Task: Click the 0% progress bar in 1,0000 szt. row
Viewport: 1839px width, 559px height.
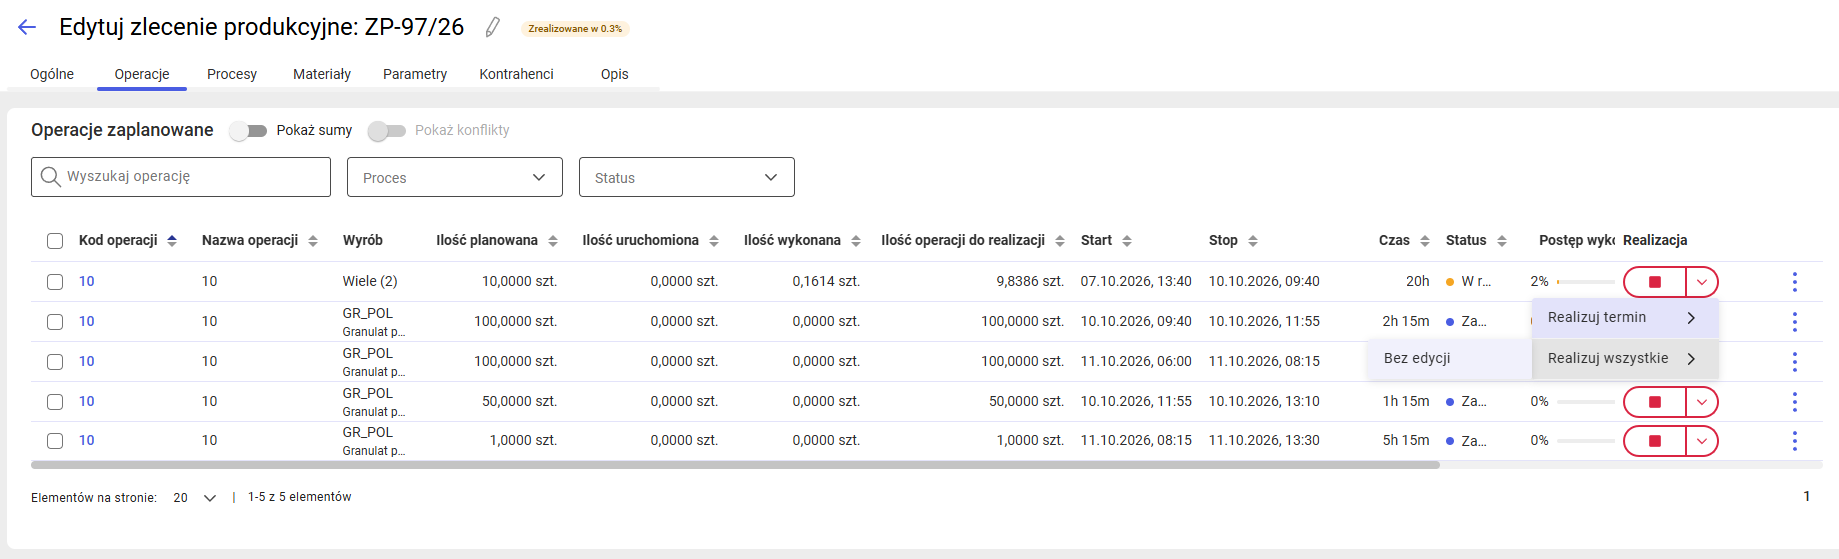Action: [x=1586, y=441]
